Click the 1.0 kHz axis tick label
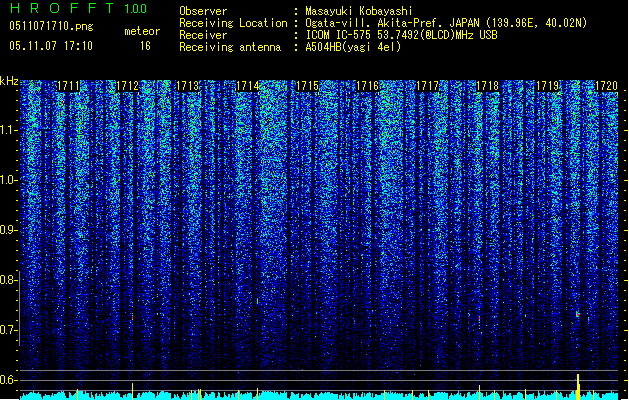This screenshot has width=629, height=400. (8, 180)
